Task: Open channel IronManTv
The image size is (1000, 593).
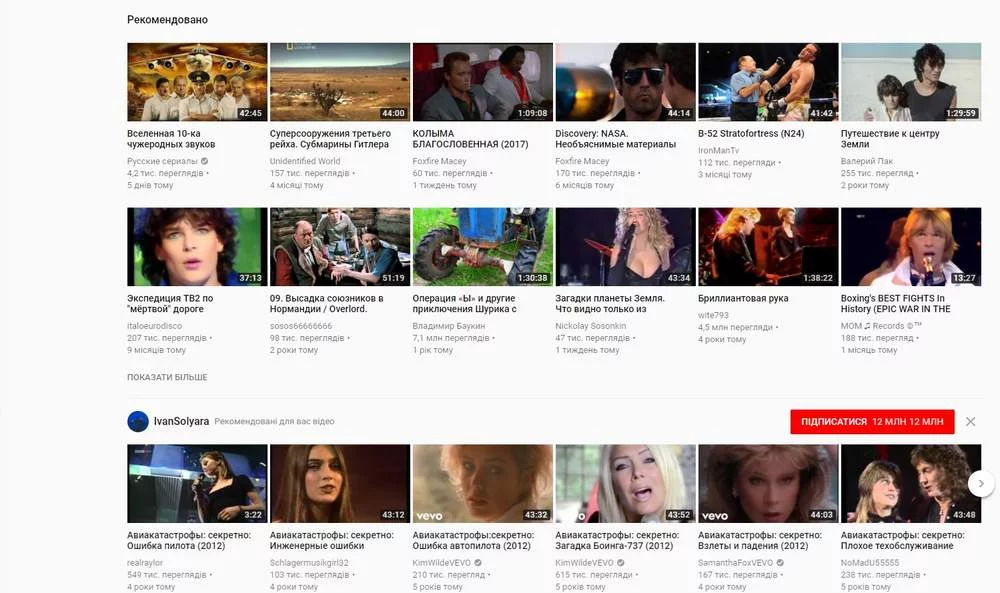Action: pyautogui.click(x=719, y=150)
